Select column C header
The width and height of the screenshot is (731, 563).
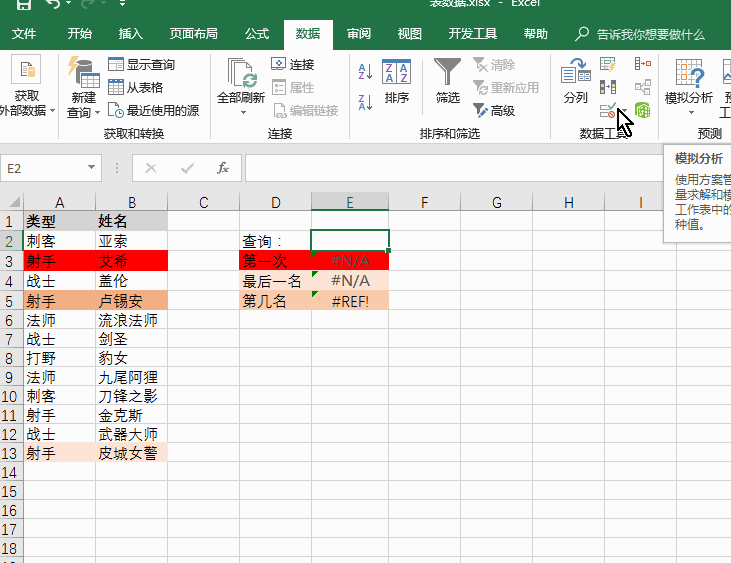coord(203,203)
